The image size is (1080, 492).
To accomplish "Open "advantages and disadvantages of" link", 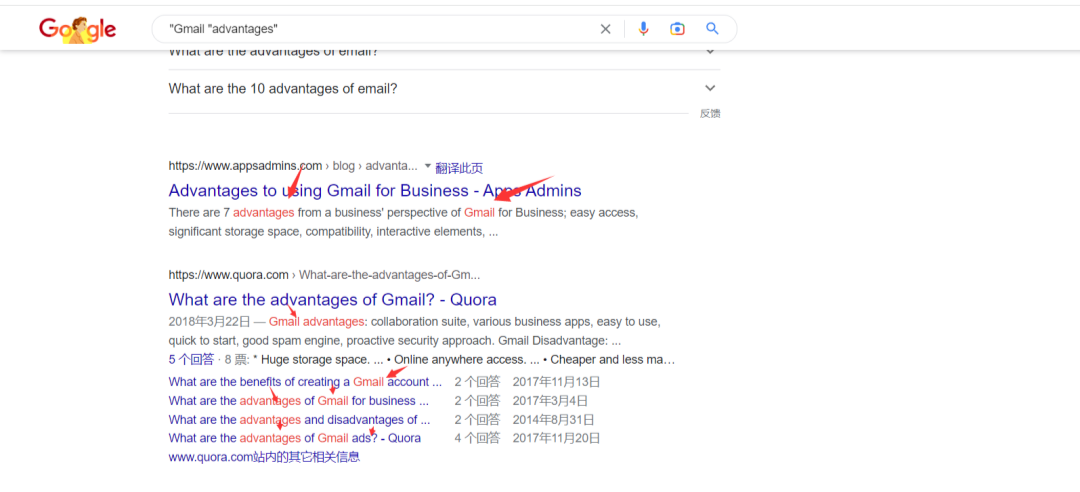I will point(299,420).
